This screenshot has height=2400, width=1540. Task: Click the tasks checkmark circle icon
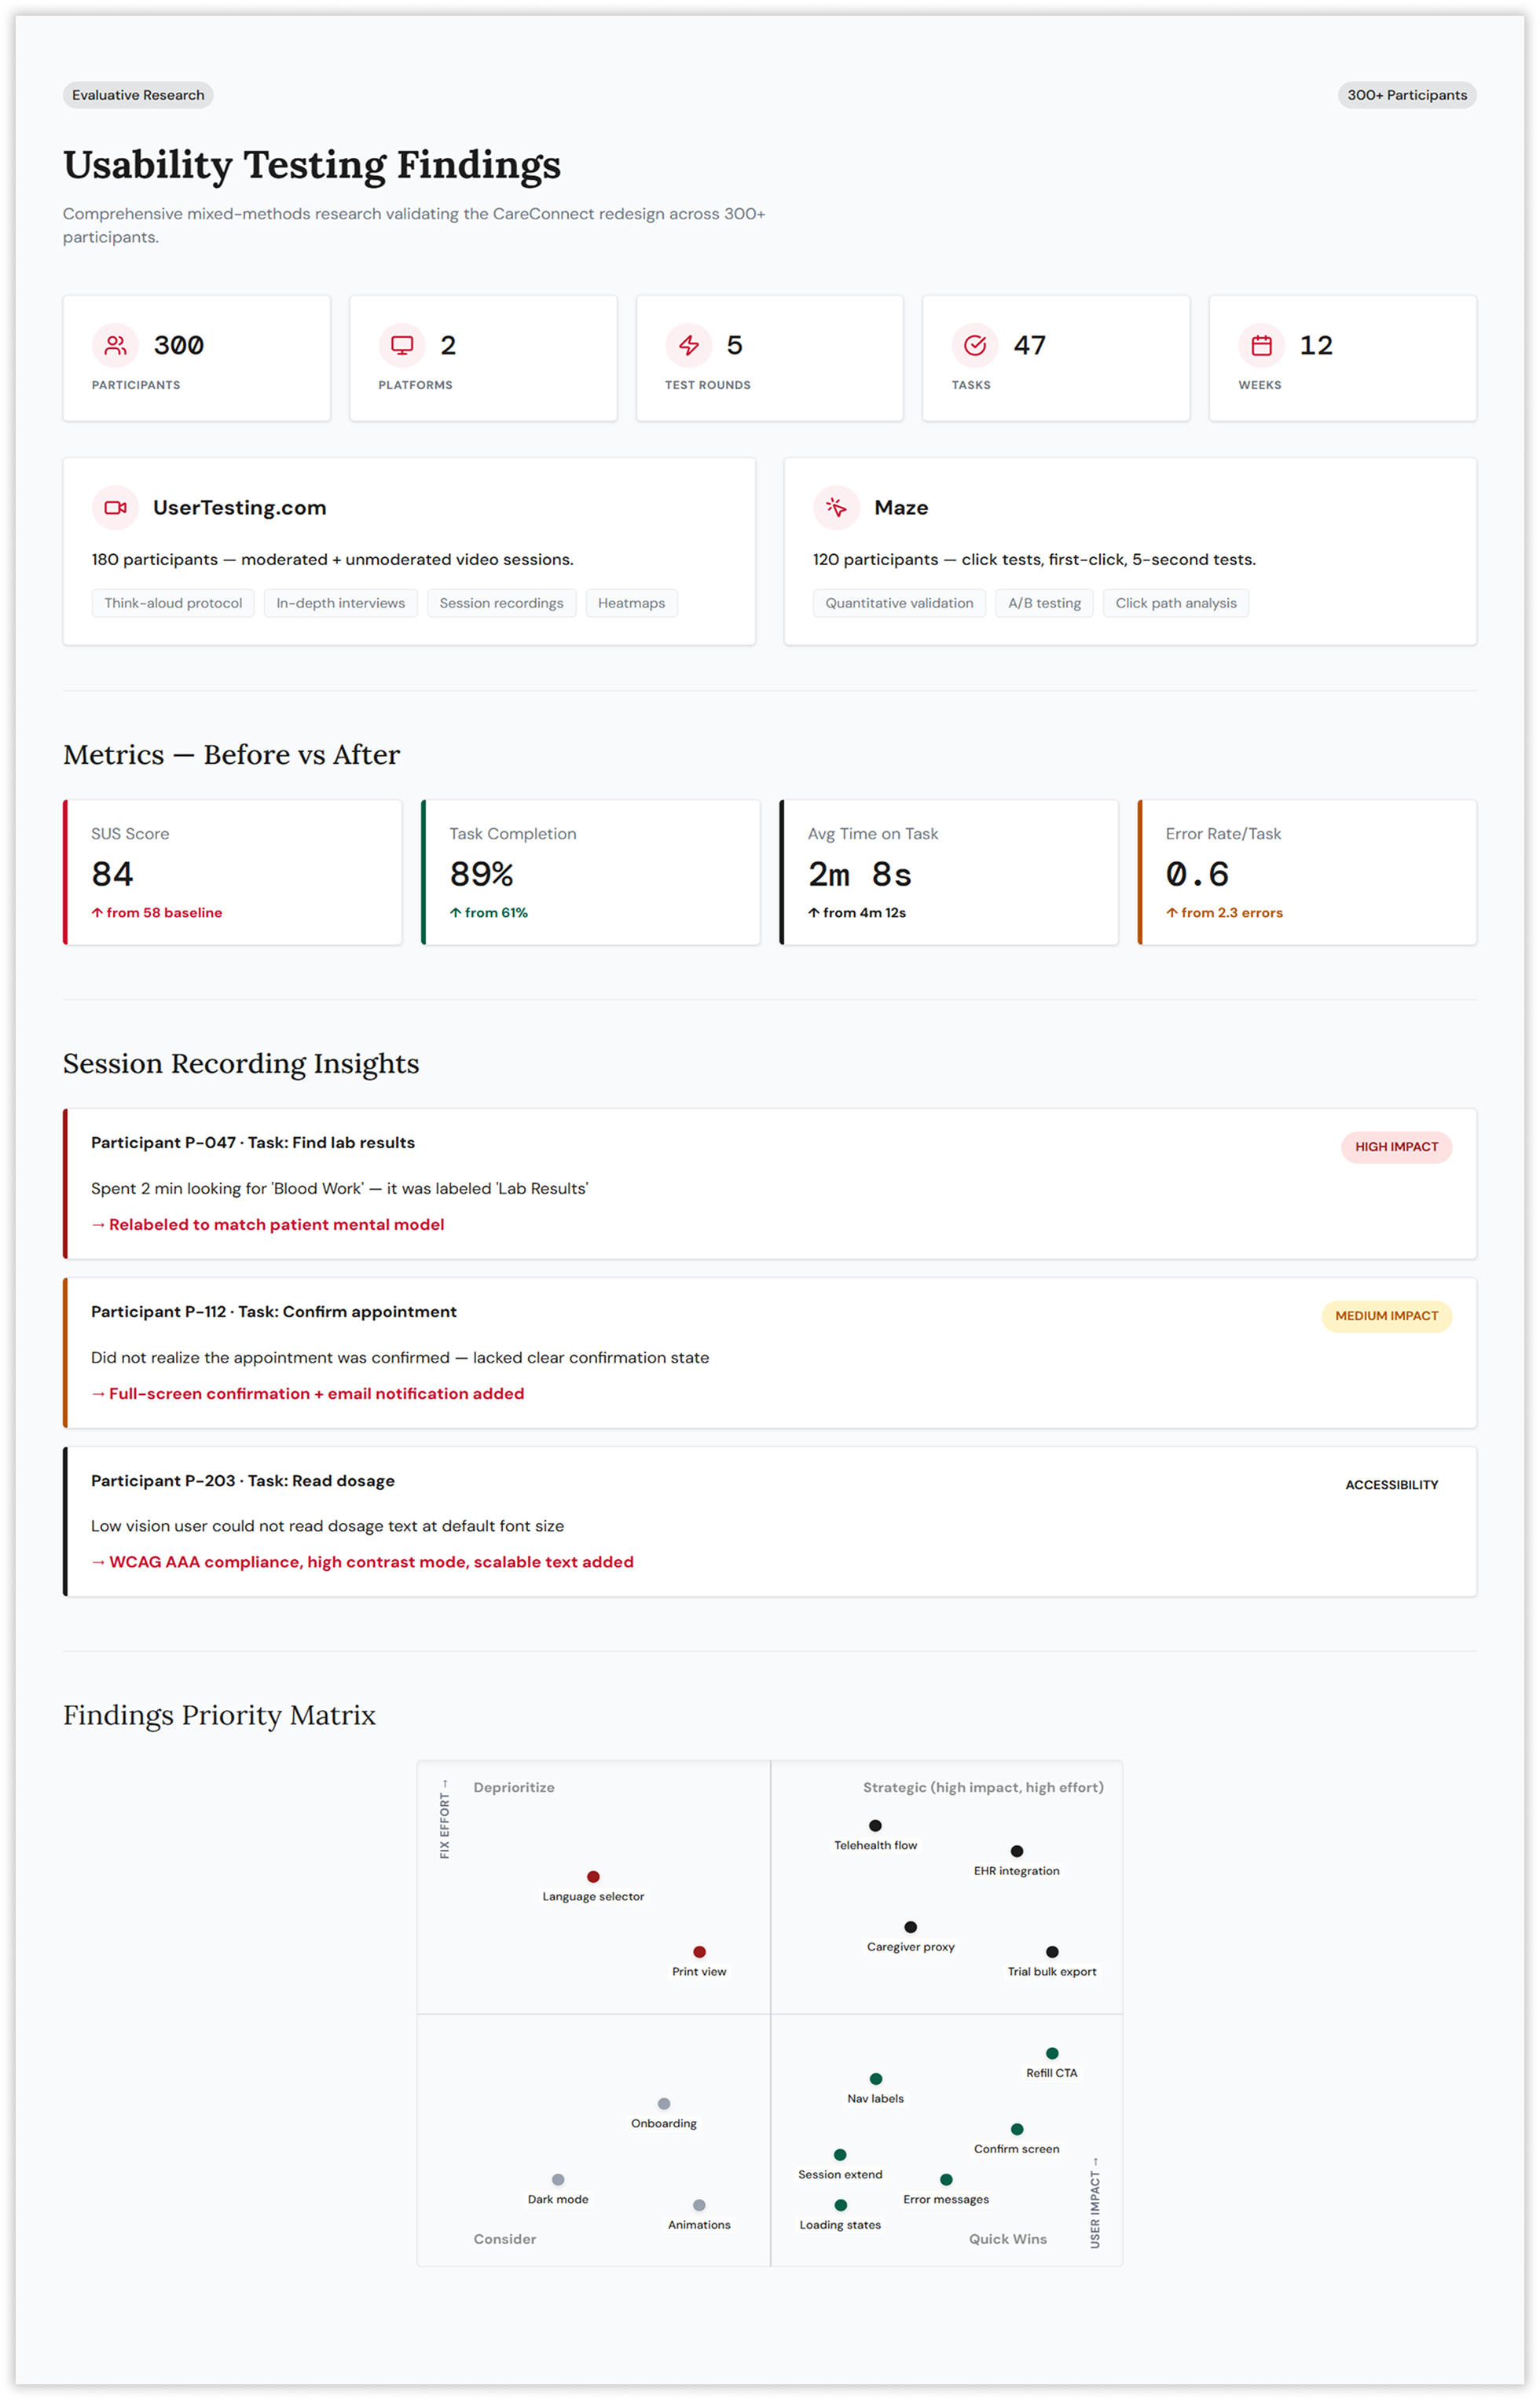tap(975, 345)
